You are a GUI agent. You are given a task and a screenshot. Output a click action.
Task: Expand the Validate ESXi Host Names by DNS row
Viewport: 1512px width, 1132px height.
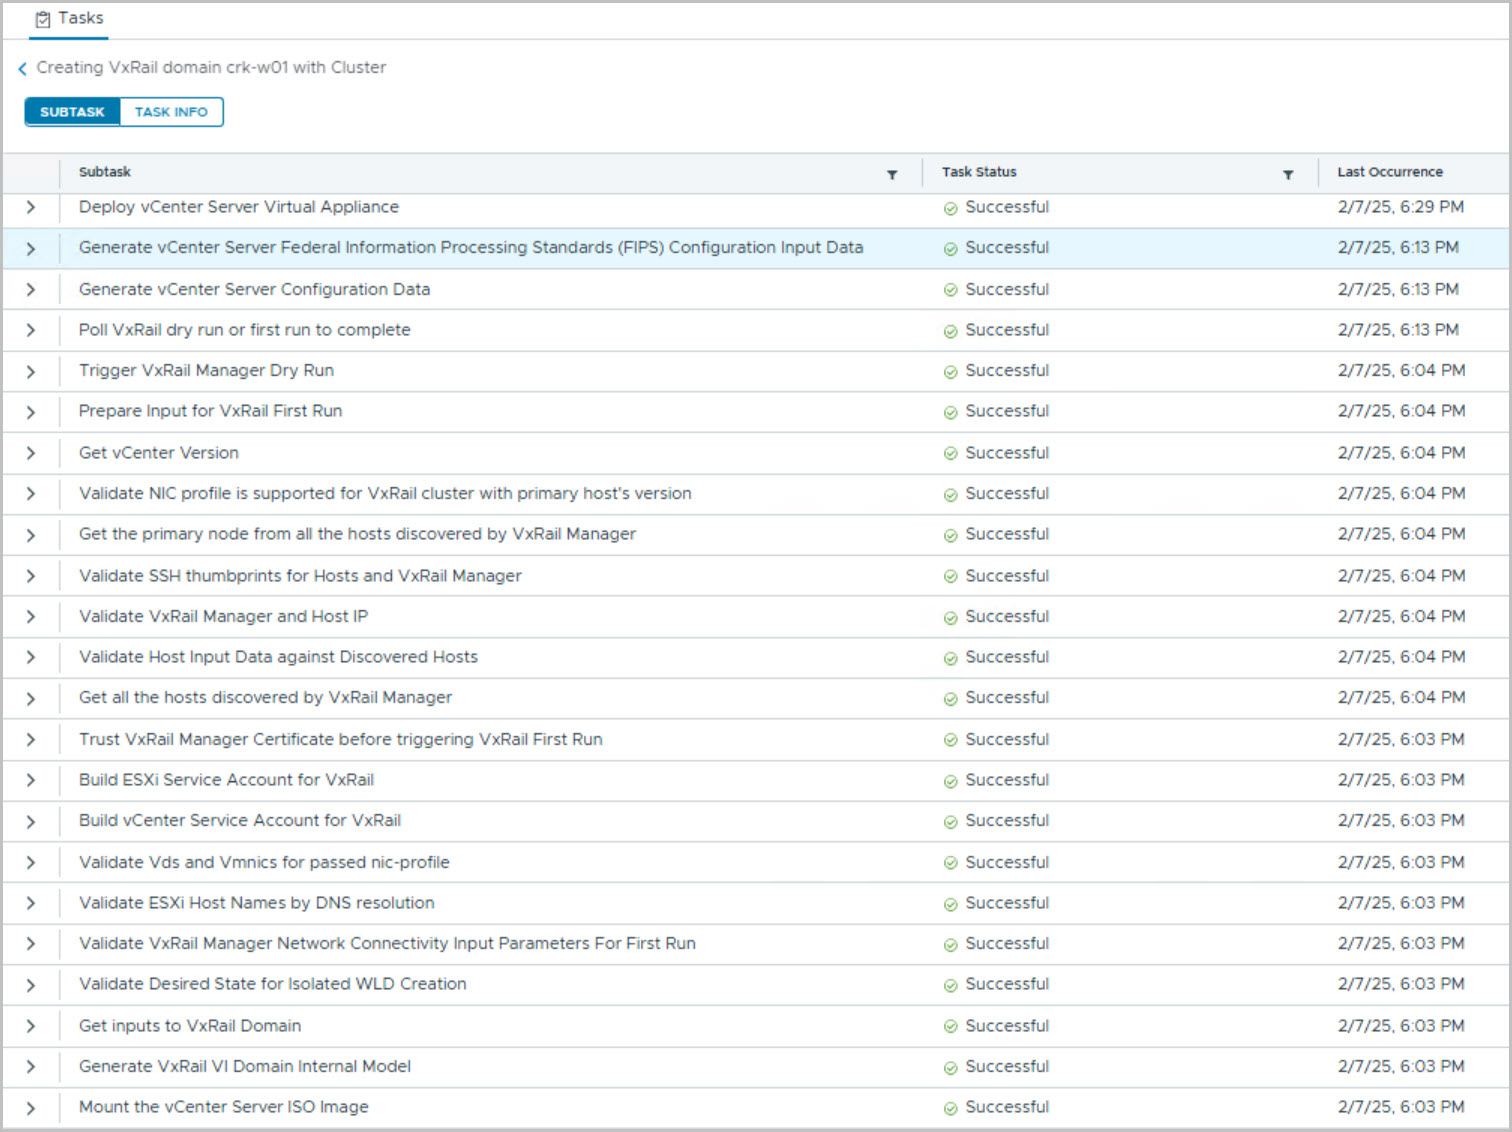tap(31, 903)
